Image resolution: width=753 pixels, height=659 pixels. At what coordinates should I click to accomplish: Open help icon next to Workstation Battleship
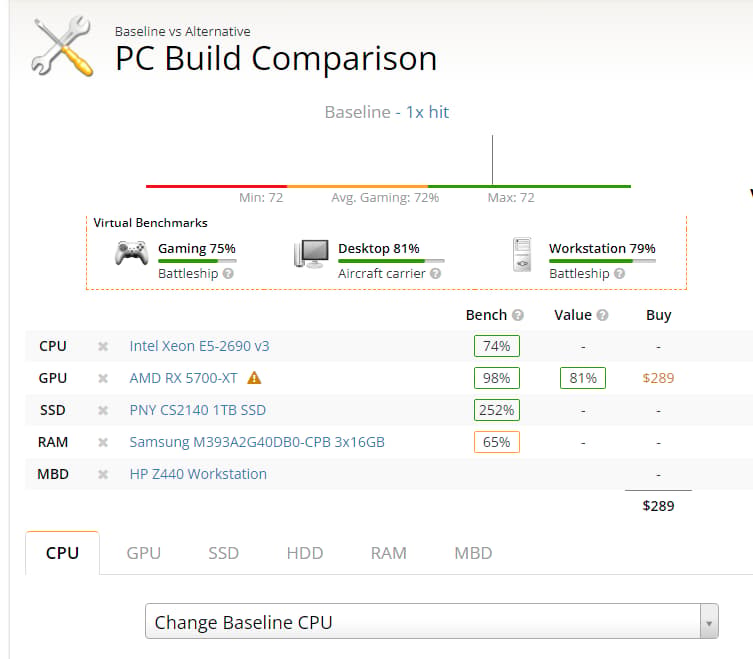click(x=619, y=273)
